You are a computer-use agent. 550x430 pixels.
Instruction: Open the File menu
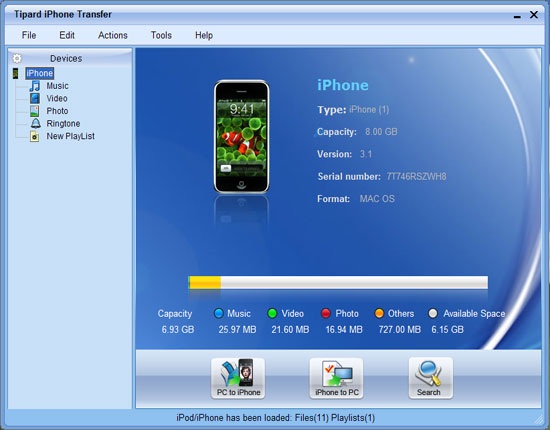coord(29,35)
